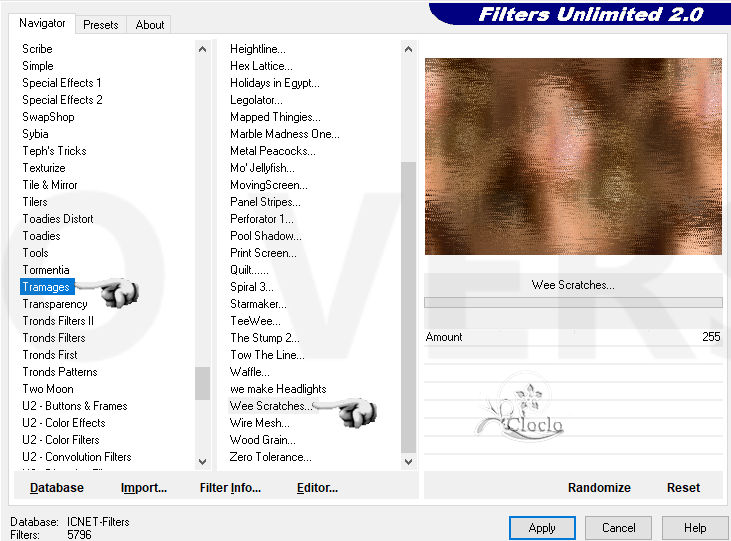Choose Mapped Thingies... filter
This screenshot has height=541, width=731.
(x=275, y=117)
